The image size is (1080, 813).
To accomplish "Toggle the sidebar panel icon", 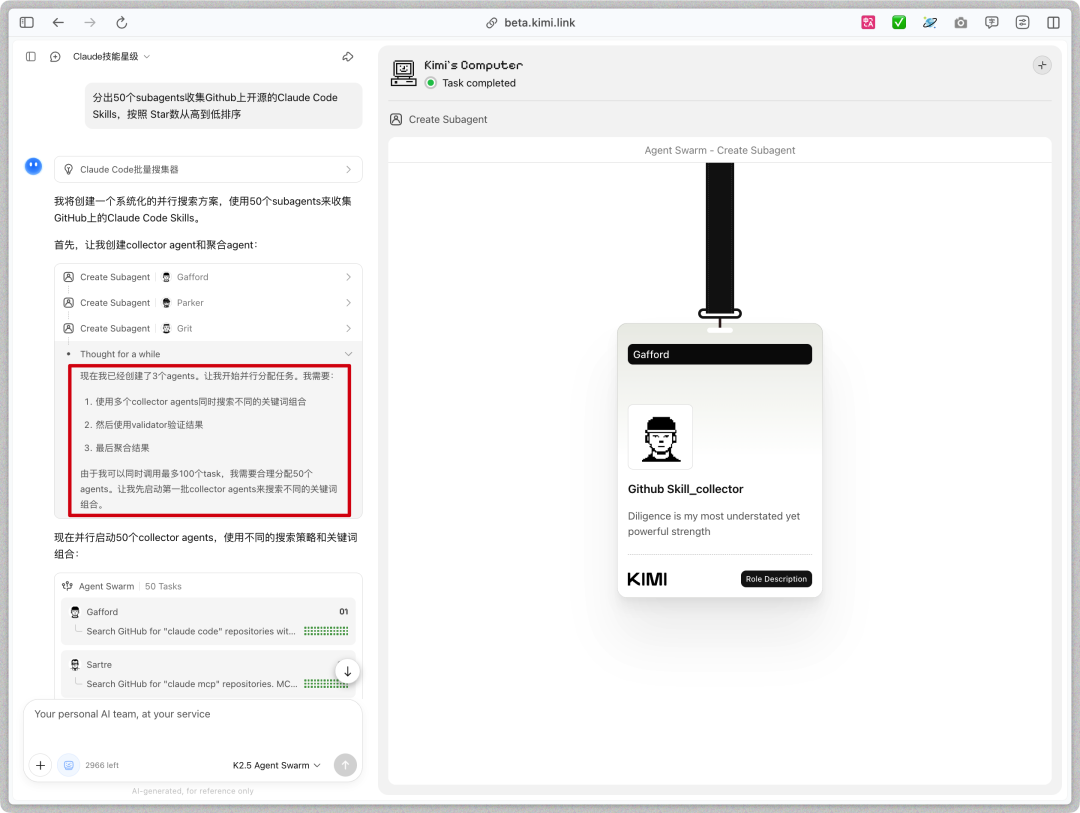I will (31, 57).
